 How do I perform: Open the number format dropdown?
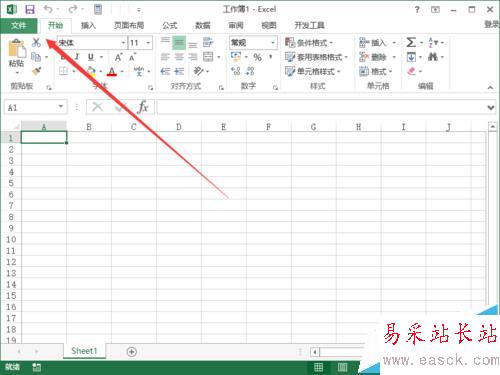[273, 43]
